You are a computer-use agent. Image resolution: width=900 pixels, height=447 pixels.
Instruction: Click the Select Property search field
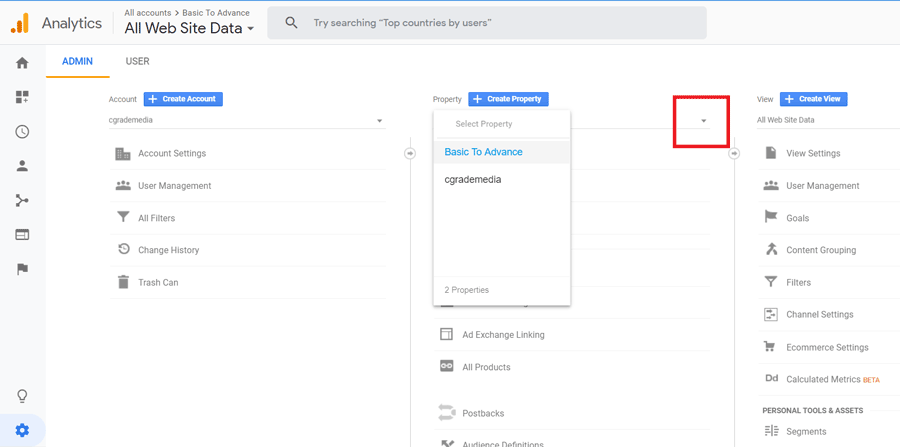click(x=502, y=124)
